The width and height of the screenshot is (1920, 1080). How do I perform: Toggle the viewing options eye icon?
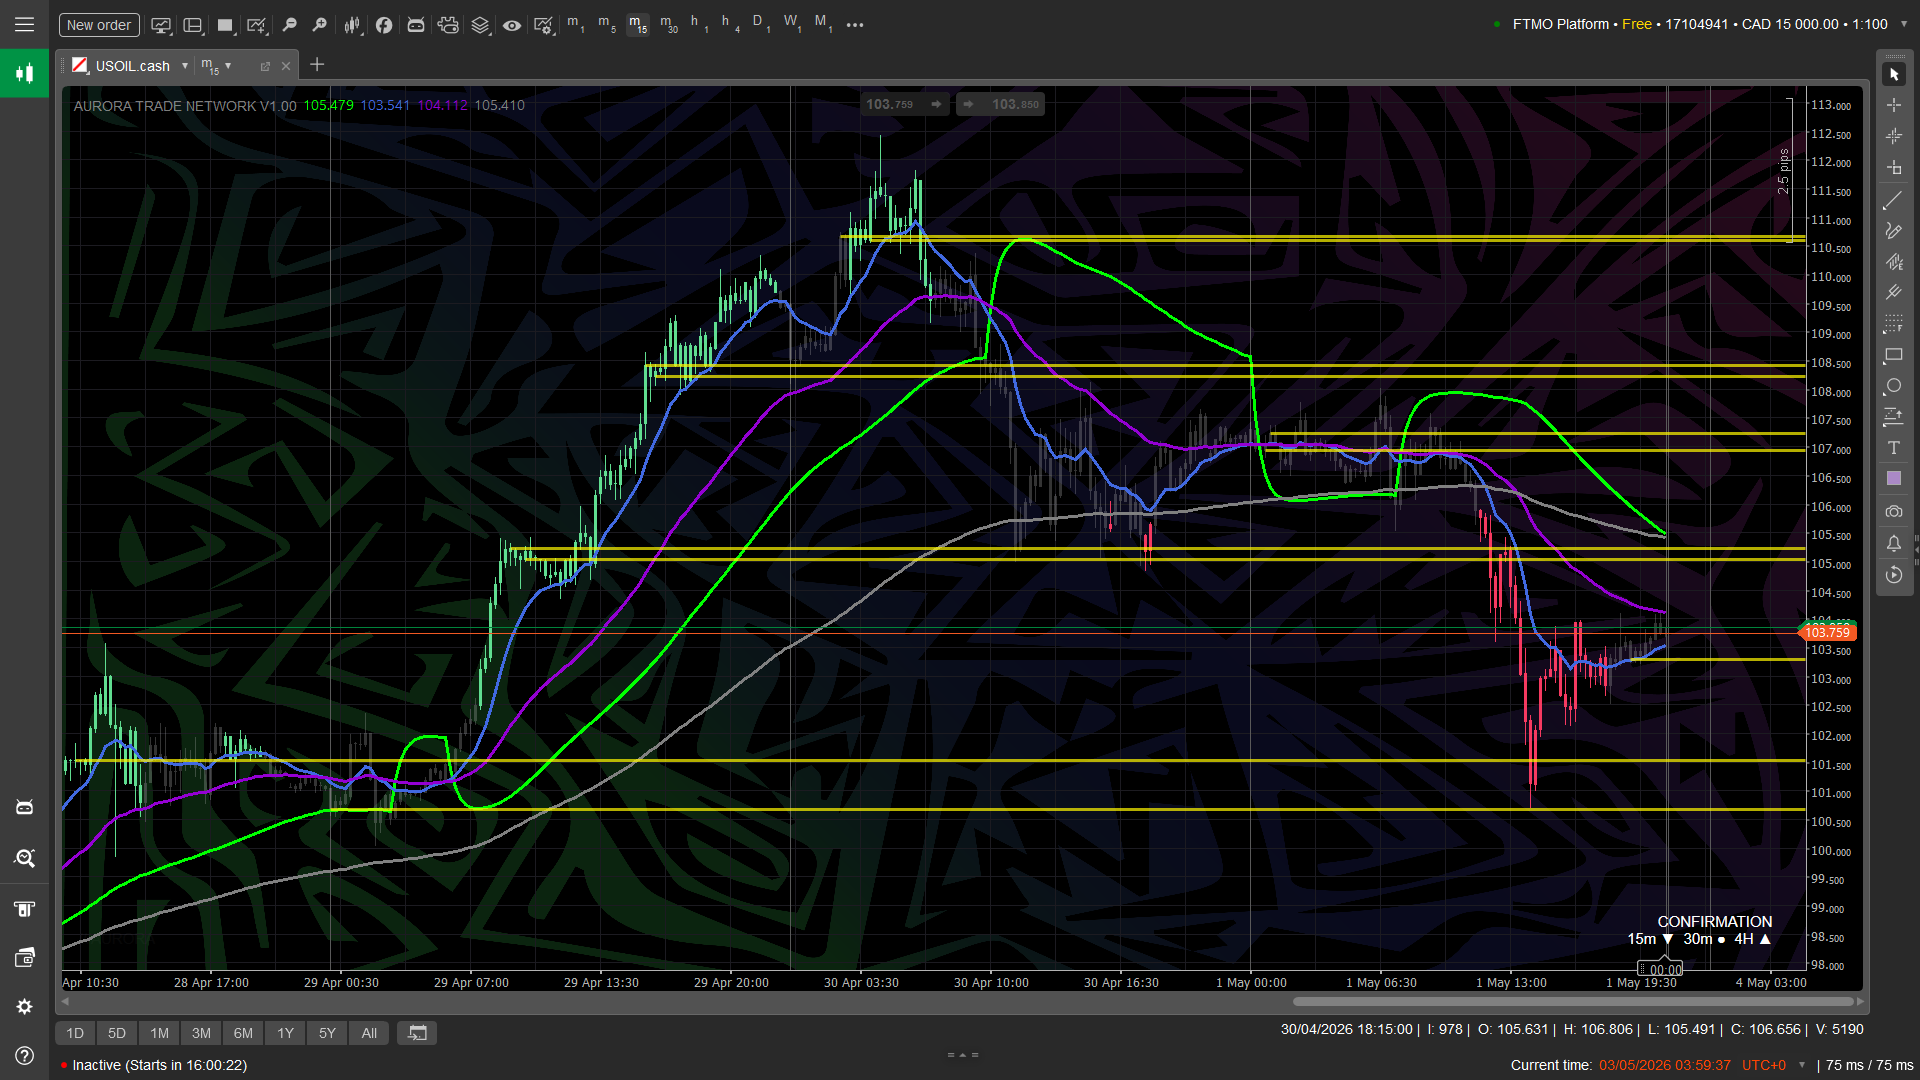coord(512,25)
